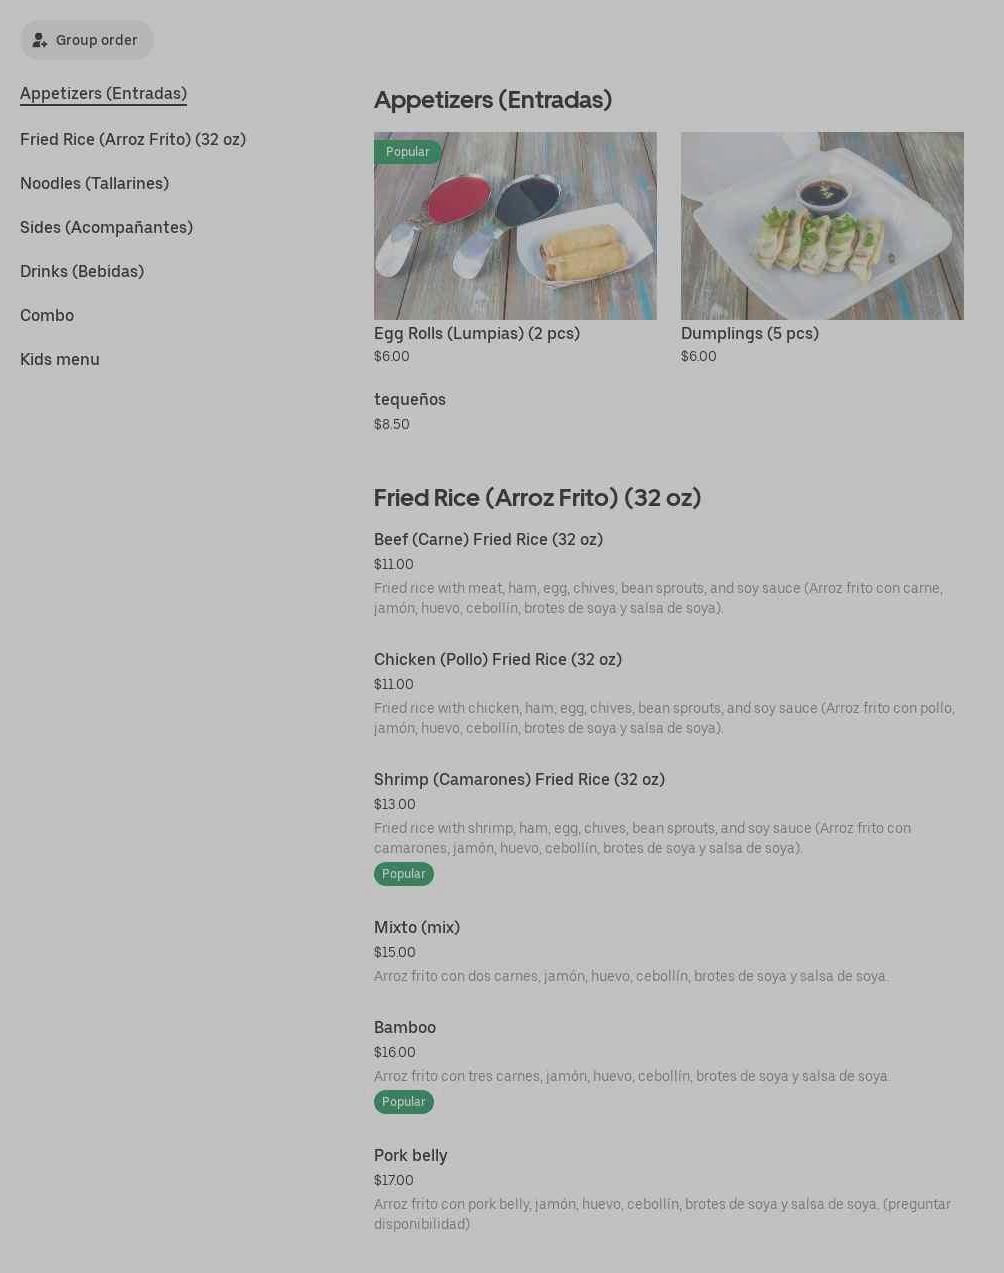The image size is (1004, 1273).
Task: Click the Dumplings (5 pcs) photo
Action: [822, 226]
